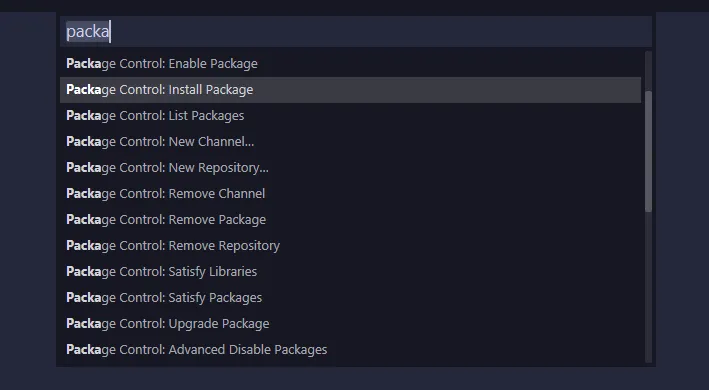Click the command list scrollbar thumb
The image size is (709, 390).
tap(648, 151)
